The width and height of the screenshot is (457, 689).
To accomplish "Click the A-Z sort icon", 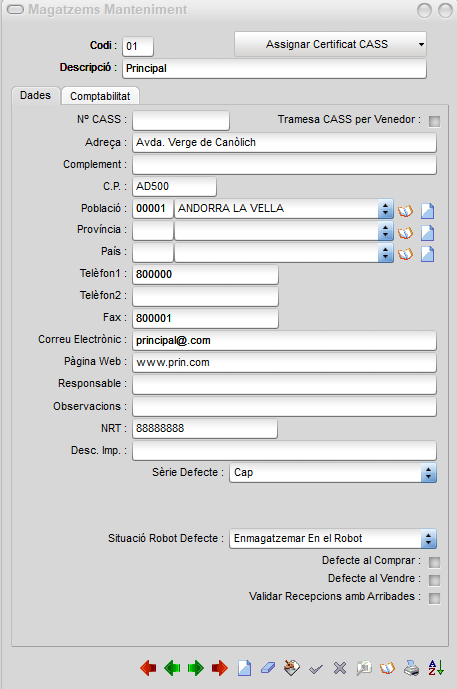I will click(436, 668).
